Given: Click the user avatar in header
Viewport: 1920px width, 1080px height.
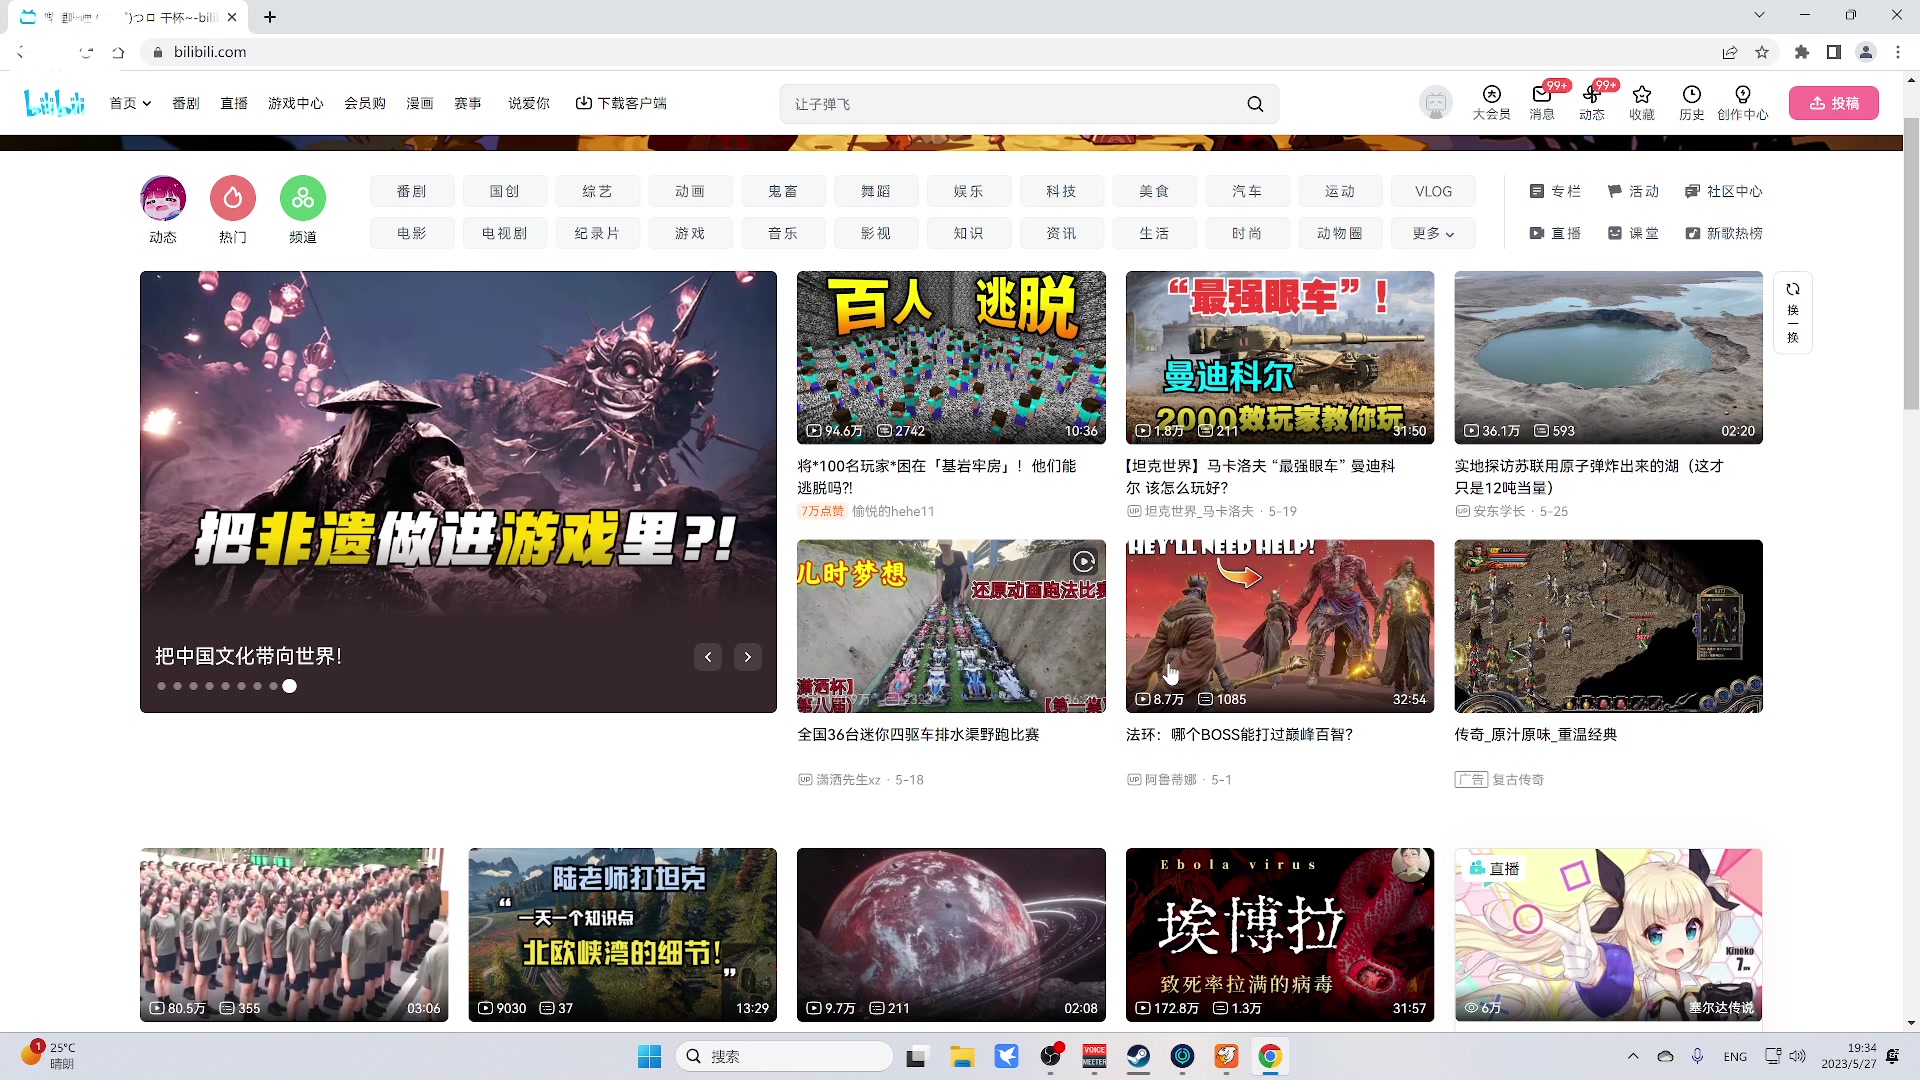Looking at the screenshot, I should point(1436,102).
